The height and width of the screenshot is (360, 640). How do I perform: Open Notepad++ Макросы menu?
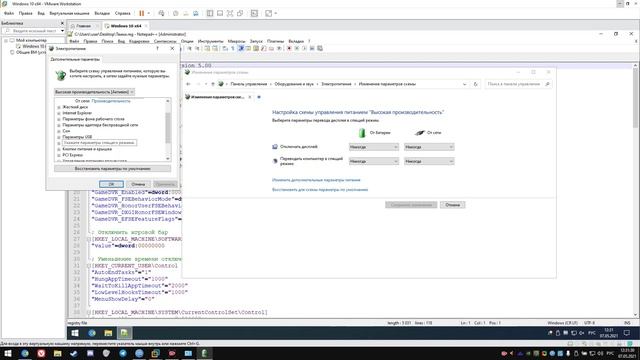(x=236, y=41)
